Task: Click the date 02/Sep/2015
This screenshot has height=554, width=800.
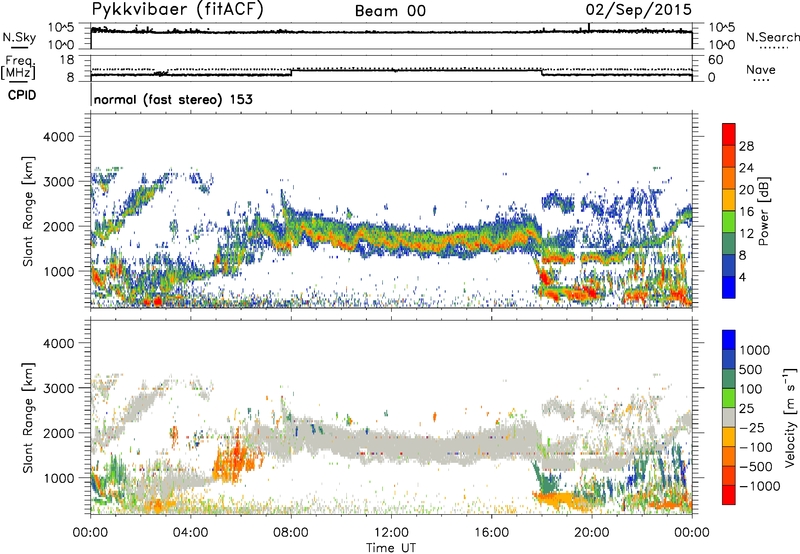Action: coord(638,10)
